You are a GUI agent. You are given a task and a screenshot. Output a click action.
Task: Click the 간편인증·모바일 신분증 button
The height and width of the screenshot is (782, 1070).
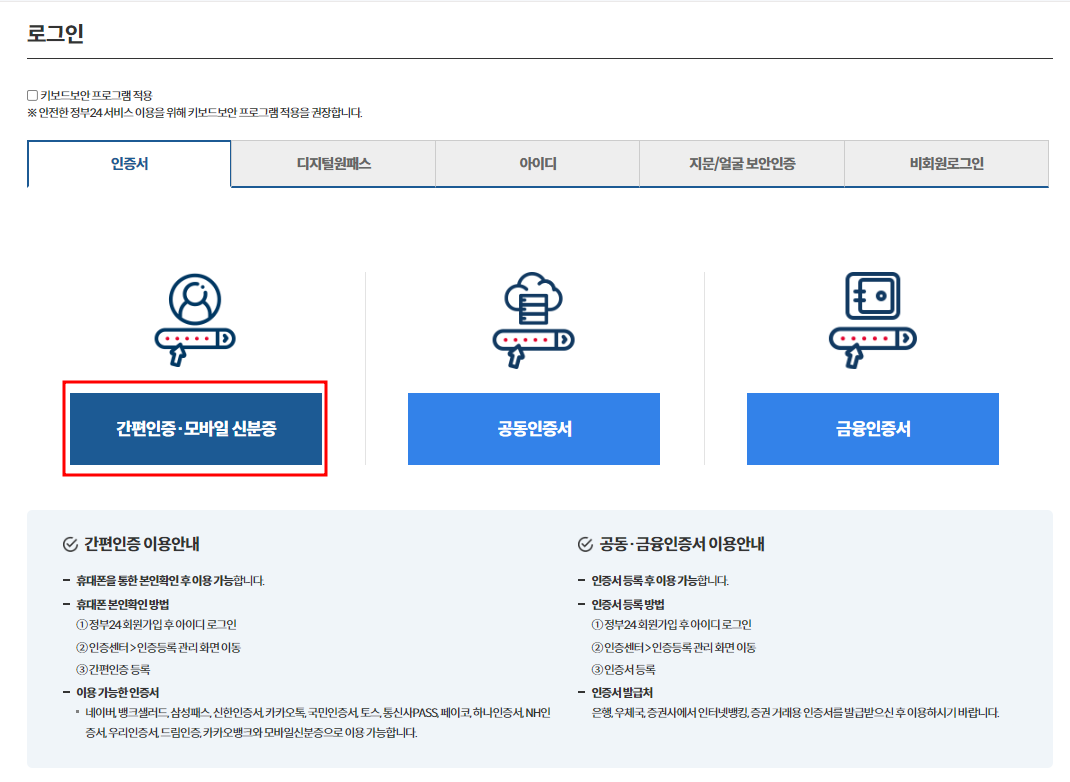[196, 431]
